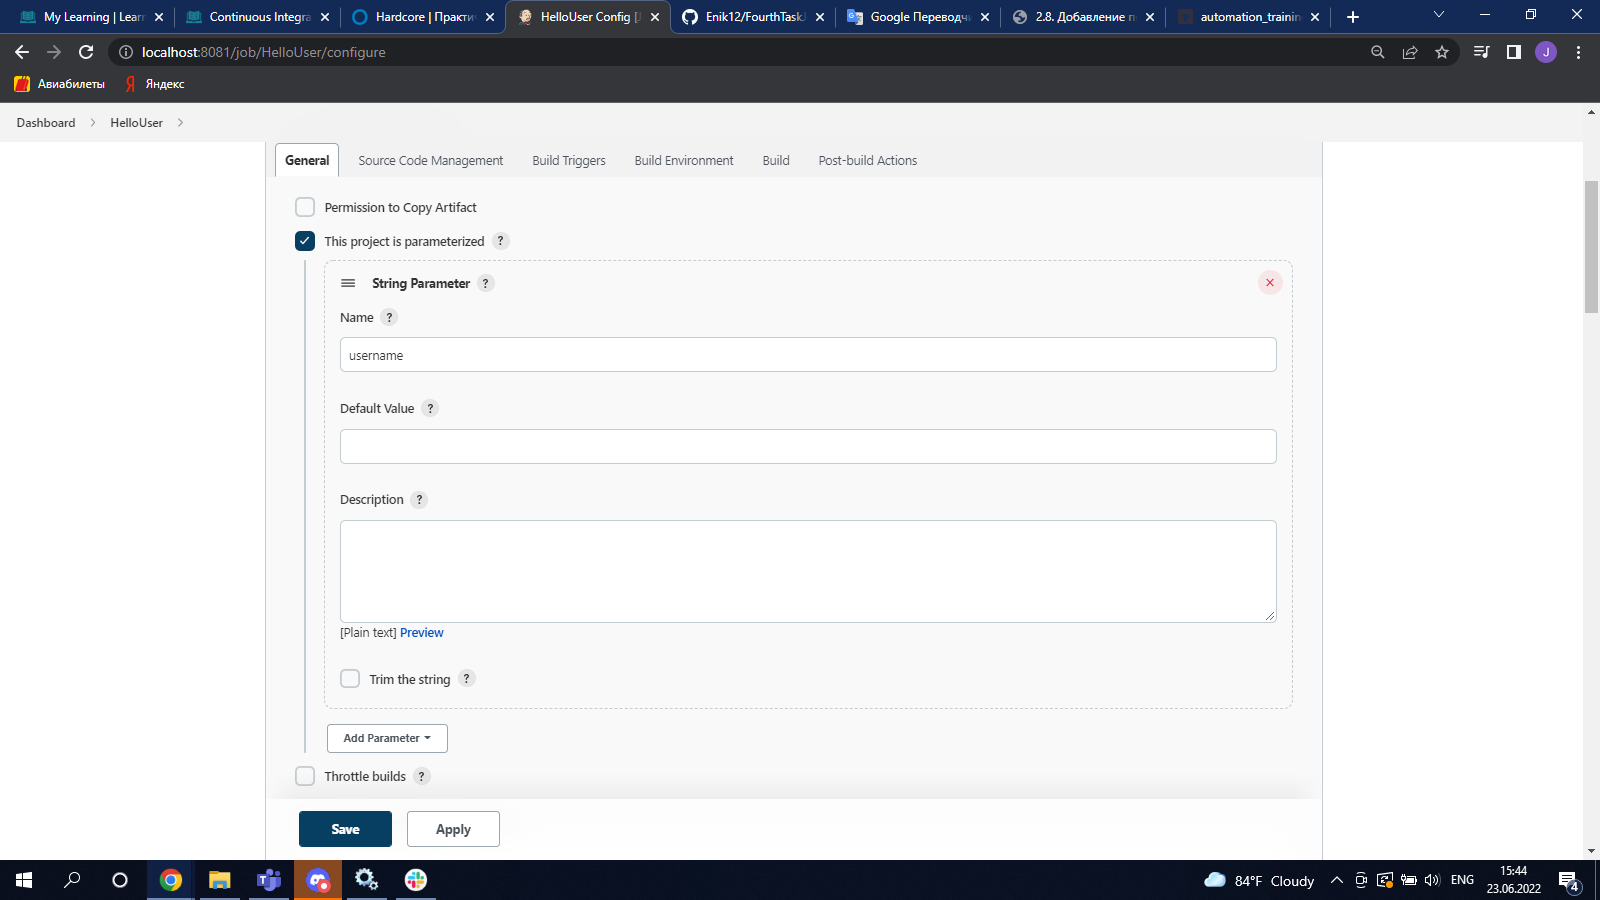Open Slack from taskbar

pos(416,880)
